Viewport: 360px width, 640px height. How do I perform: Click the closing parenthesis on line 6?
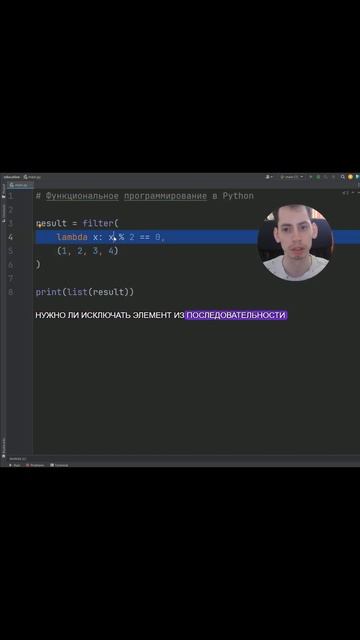coord(38,264)
